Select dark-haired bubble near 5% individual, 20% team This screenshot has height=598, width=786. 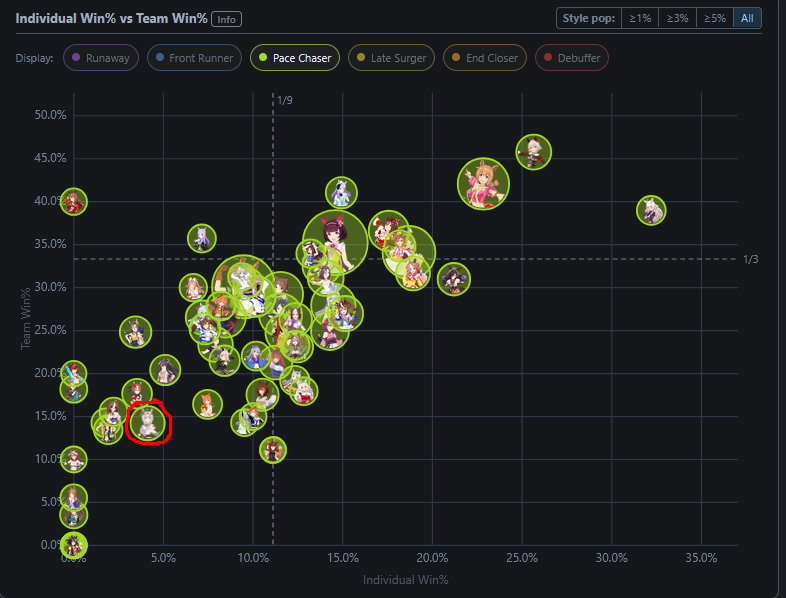point(165,370)
